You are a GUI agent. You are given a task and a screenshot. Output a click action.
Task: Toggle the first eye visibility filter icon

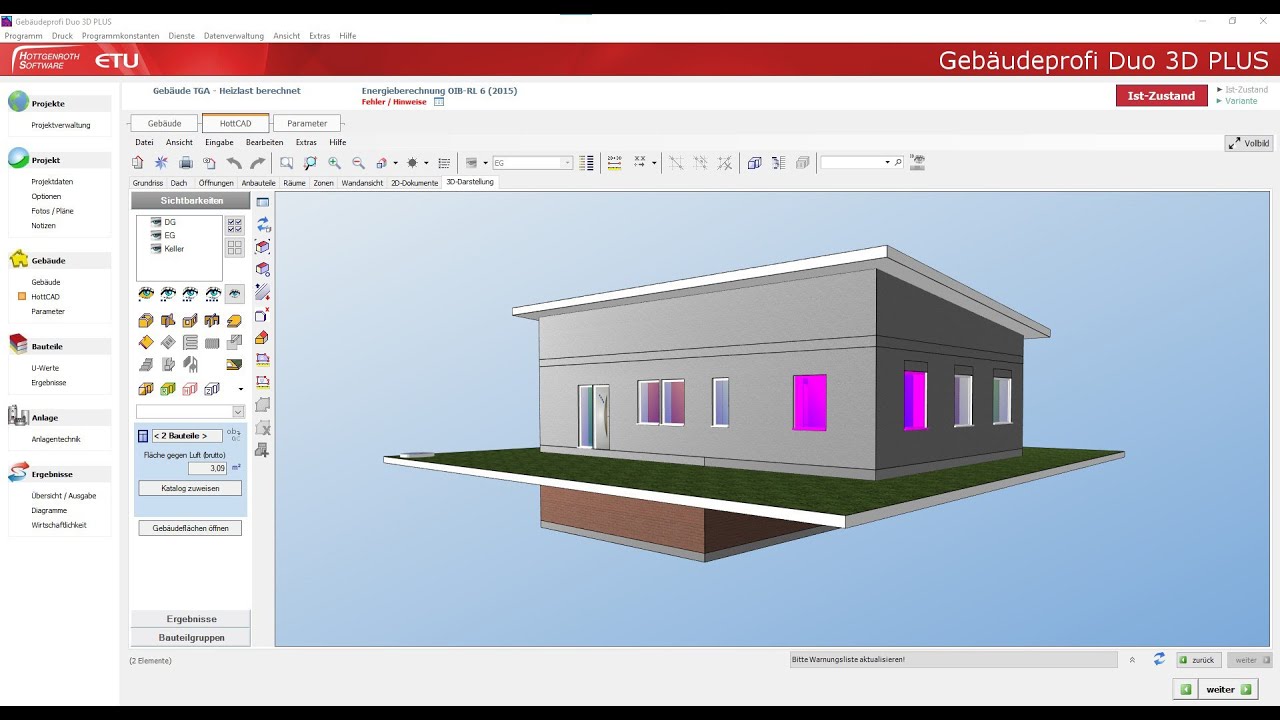tap(146, 294)
